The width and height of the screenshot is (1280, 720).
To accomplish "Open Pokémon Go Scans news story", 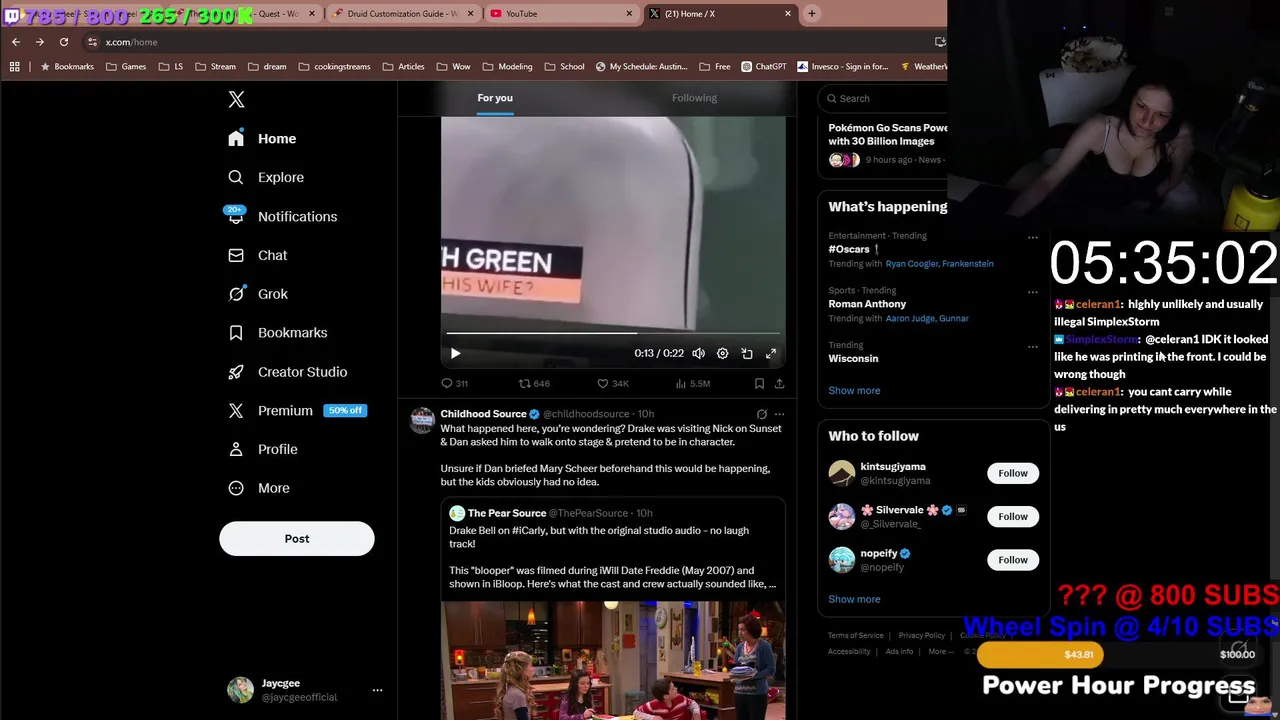I will coord(888,134).
